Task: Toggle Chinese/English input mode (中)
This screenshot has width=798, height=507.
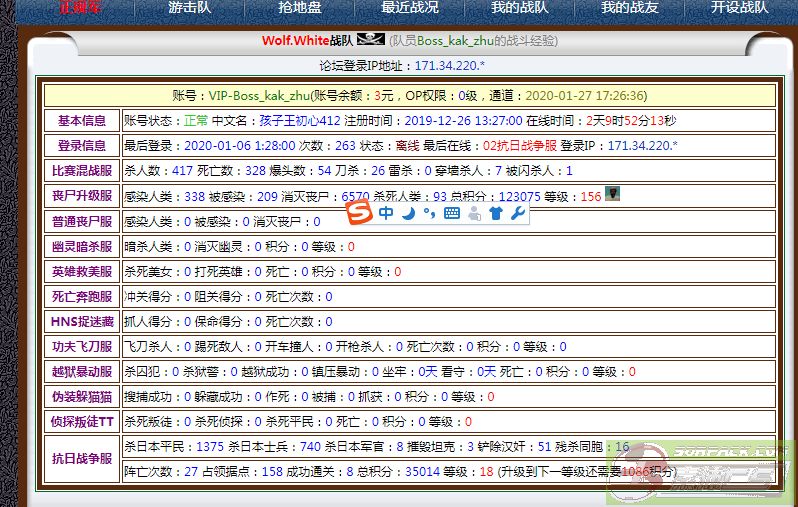Action: [x=385, y=213]
